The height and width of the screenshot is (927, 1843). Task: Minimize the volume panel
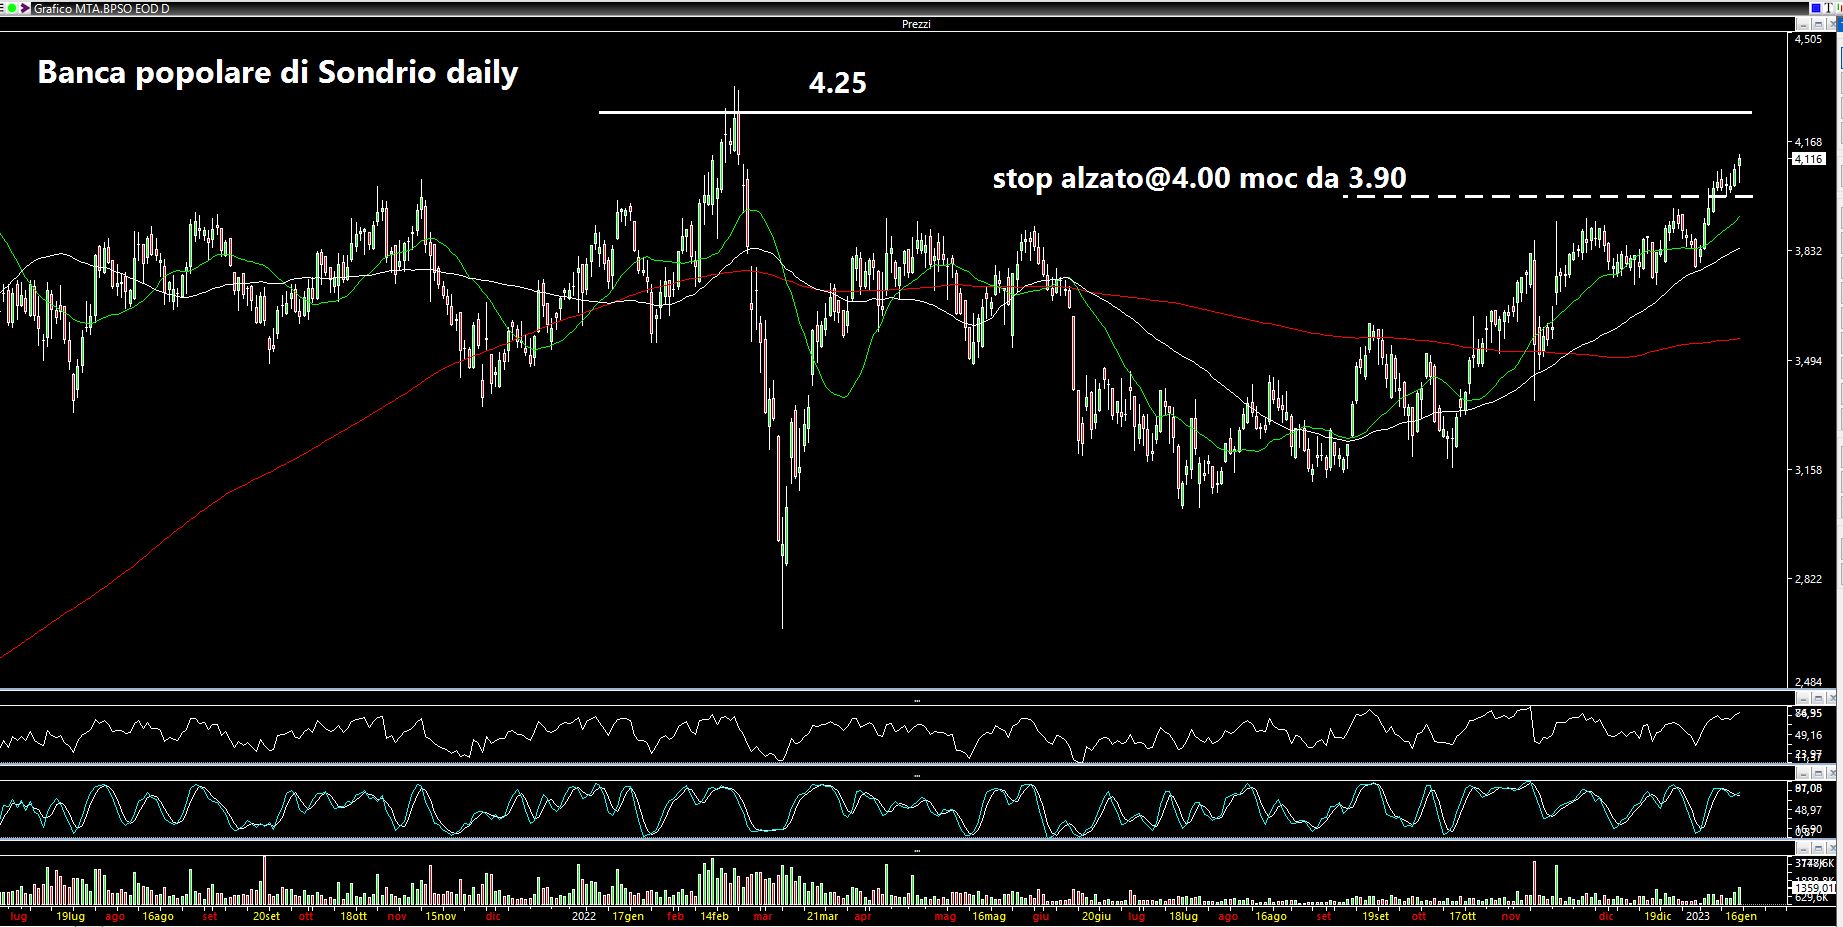pyautogui.click(x=1804, y=848)
